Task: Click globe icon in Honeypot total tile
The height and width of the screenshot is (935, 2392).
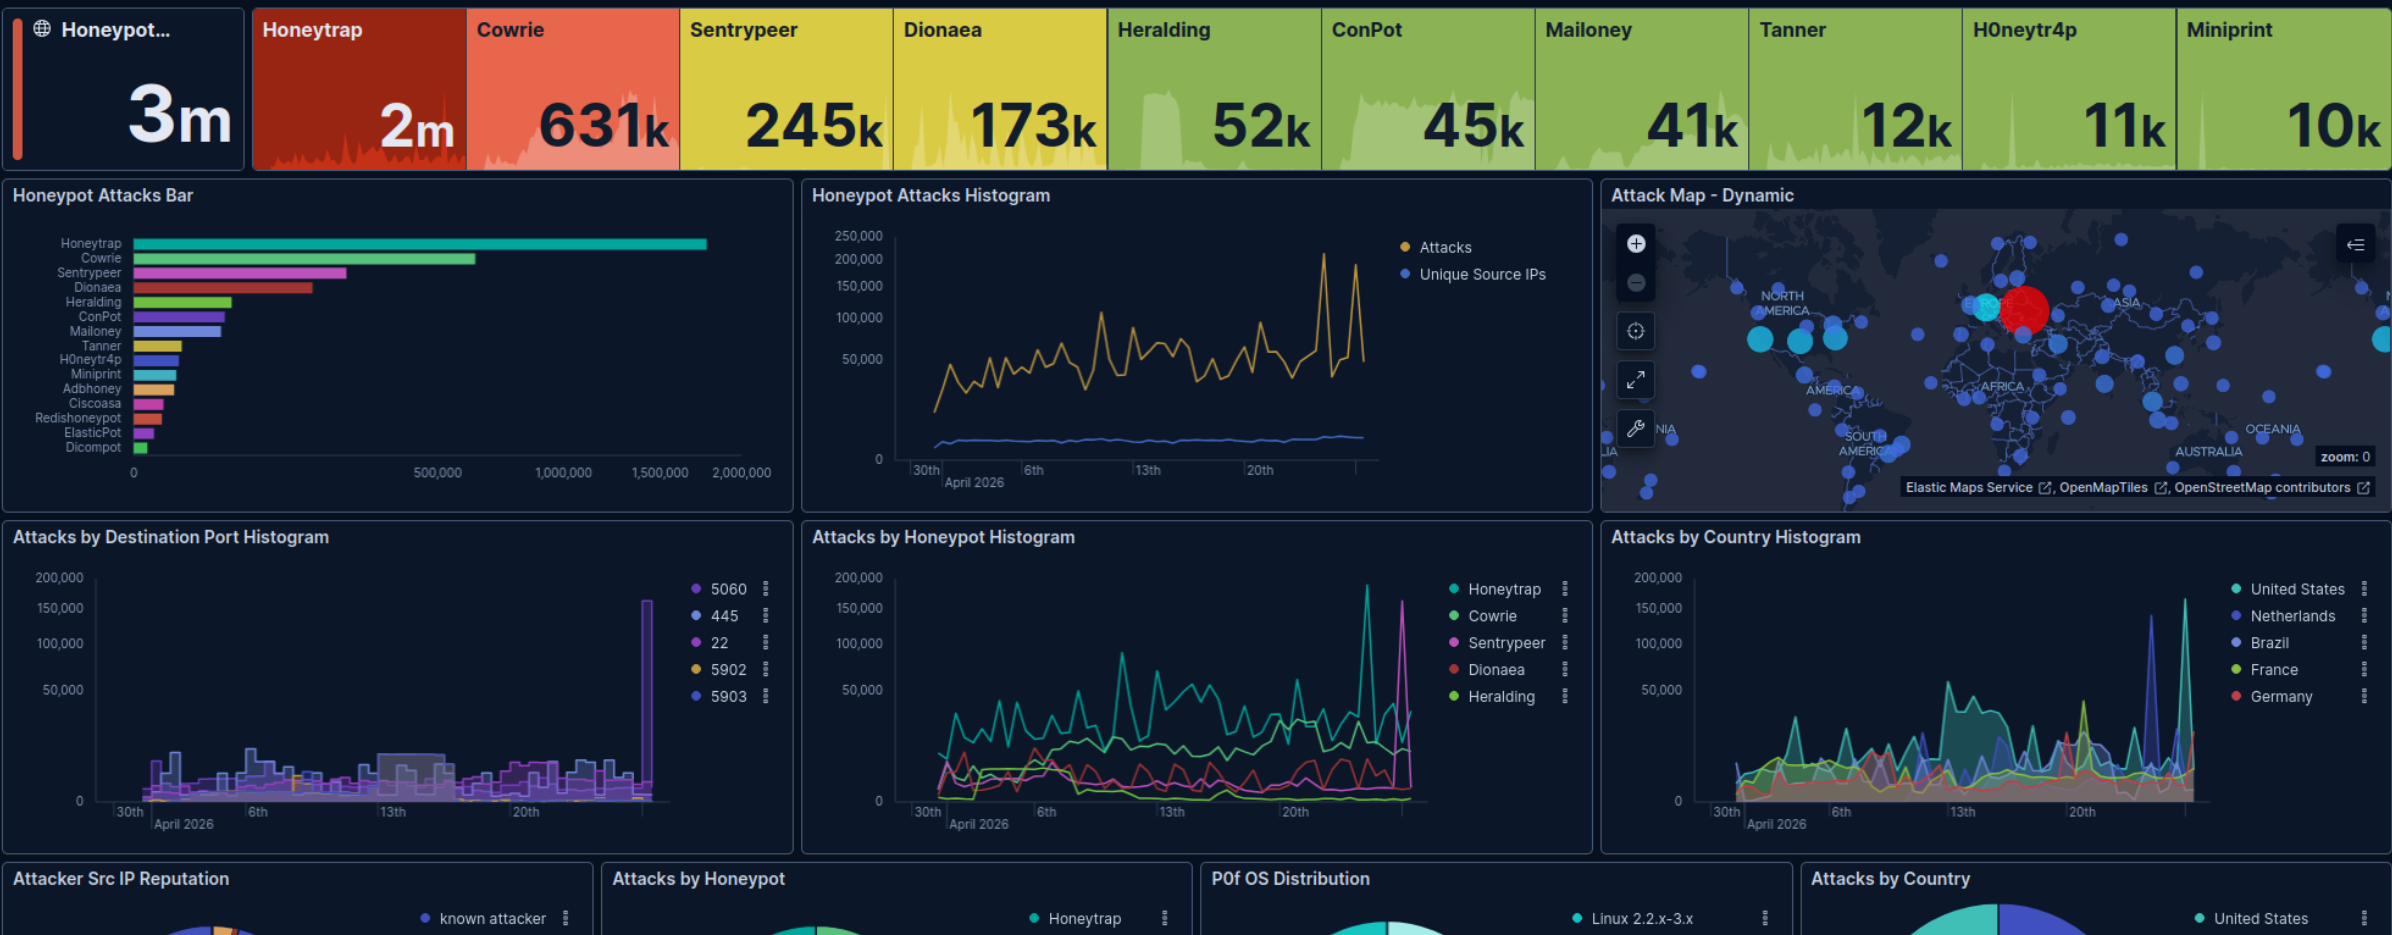Action: 42,29
